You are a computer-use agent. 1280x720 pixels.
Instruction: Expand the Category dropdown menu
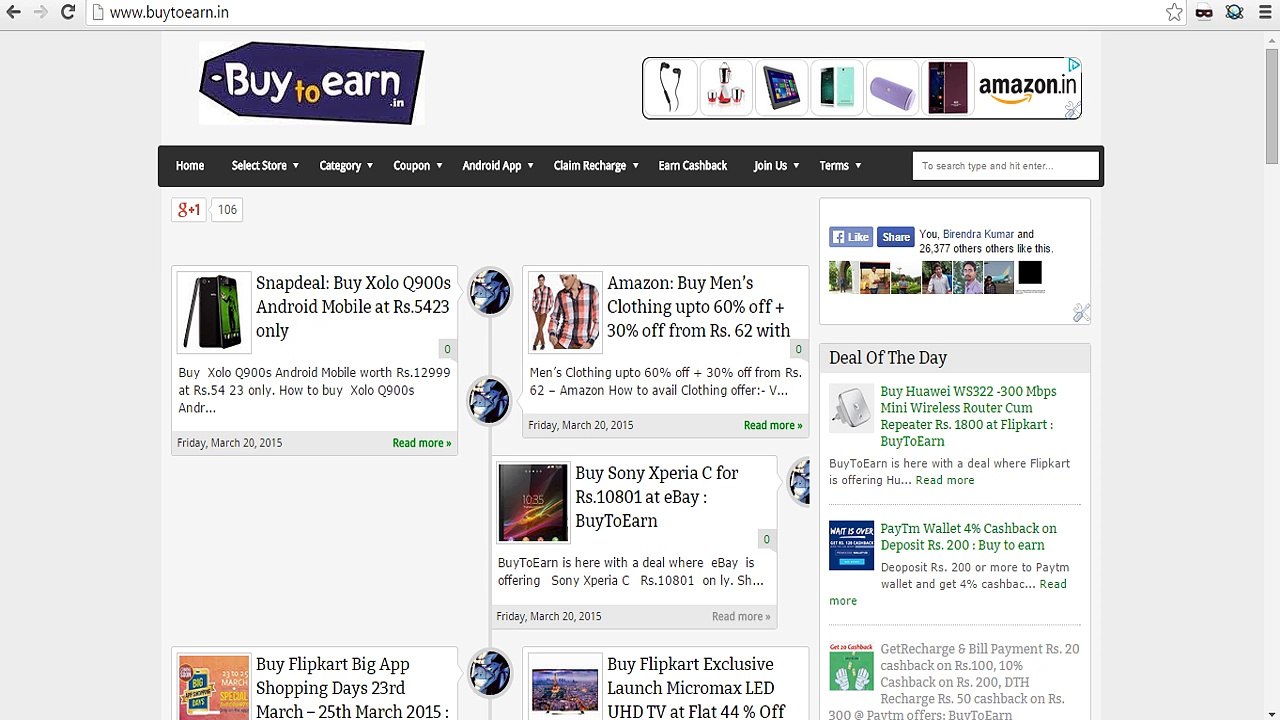346,166
